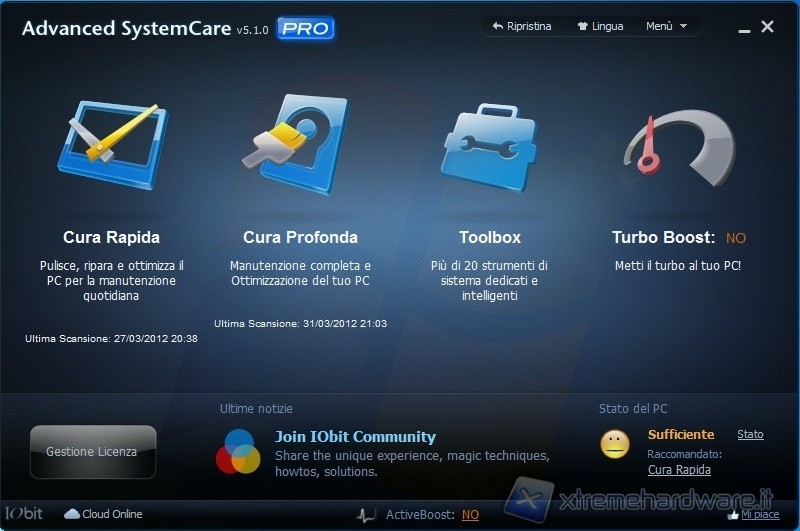
Task: Follow the recommended Cura Rapida link
Action: tap(679, 469)
